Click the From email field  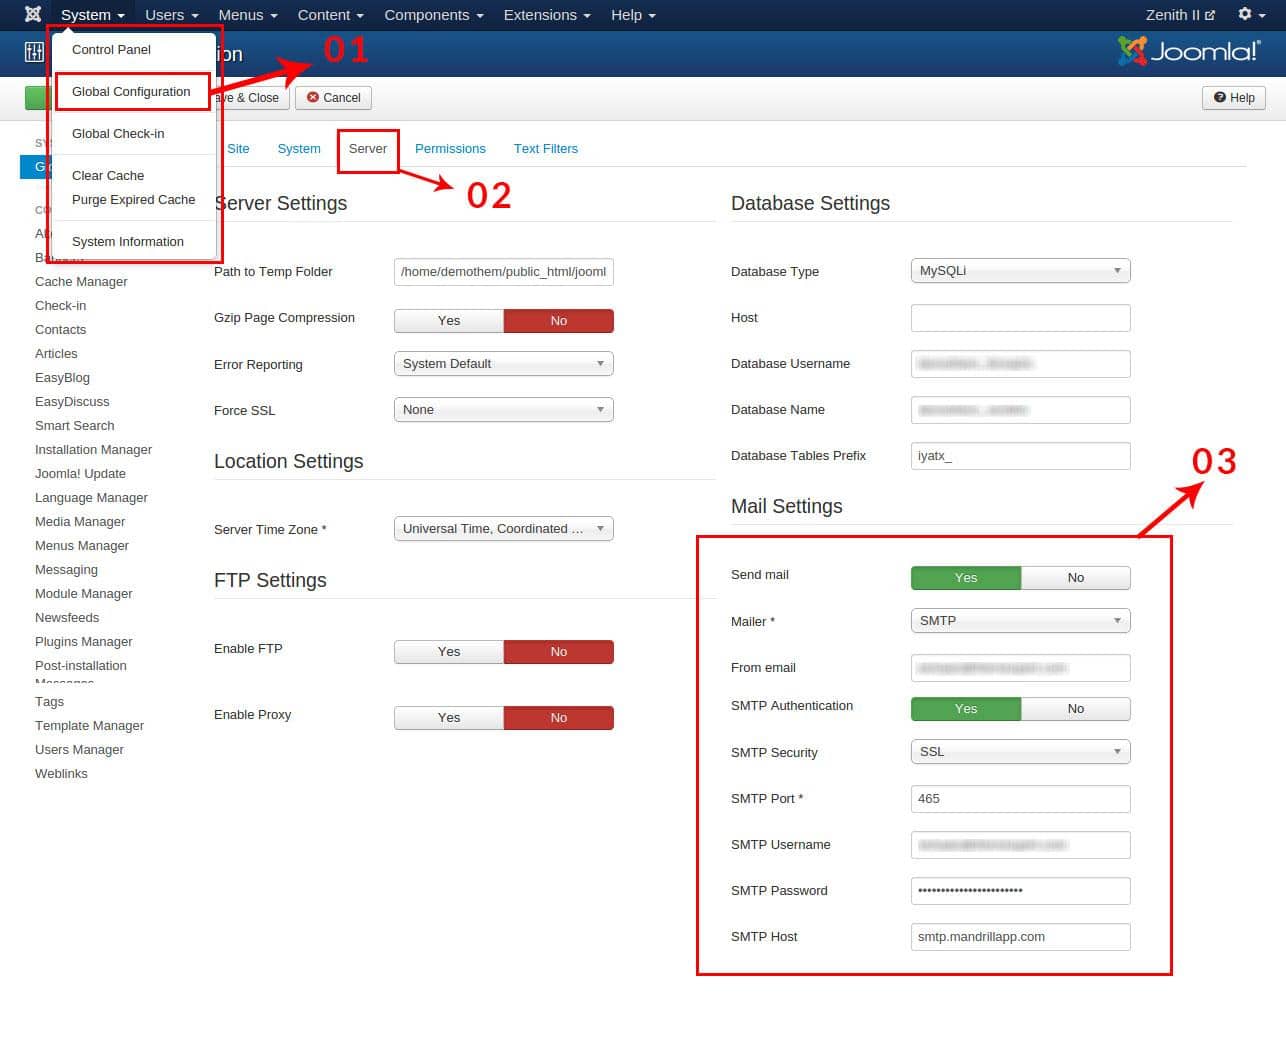click(x=1021, y=667)
